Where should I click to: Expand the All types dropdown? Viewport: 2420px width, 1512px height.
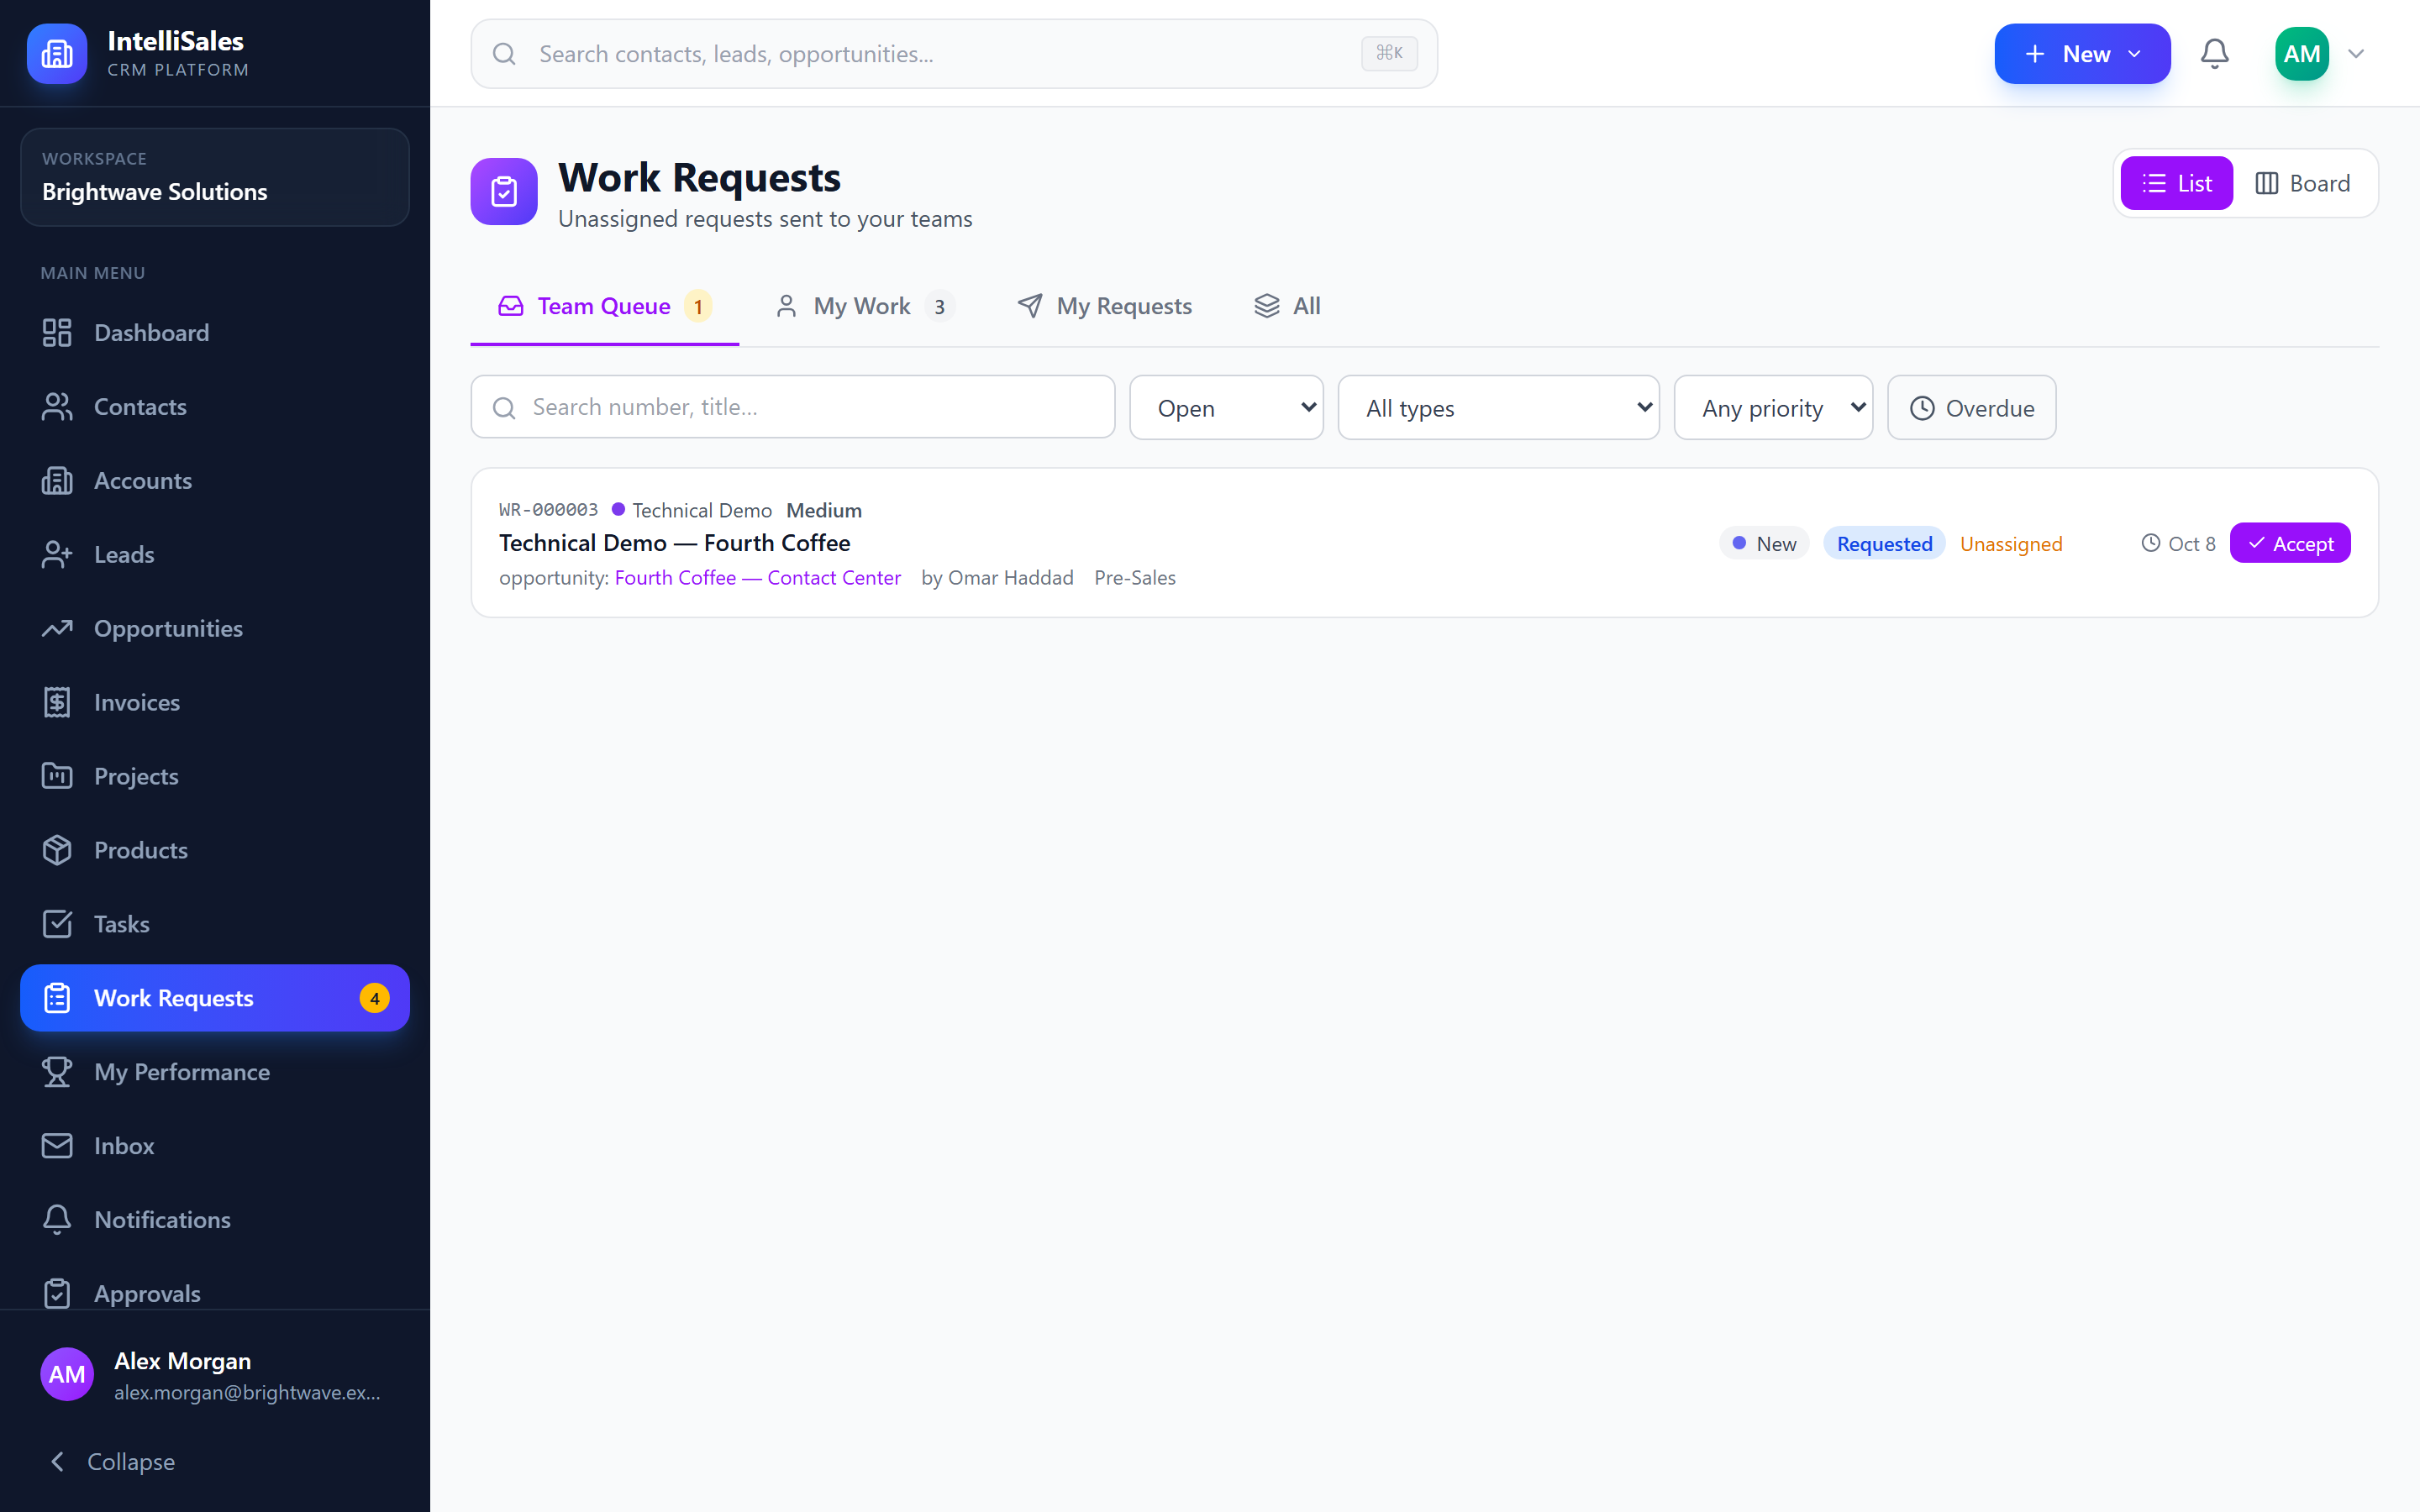tap(1498, 408)
